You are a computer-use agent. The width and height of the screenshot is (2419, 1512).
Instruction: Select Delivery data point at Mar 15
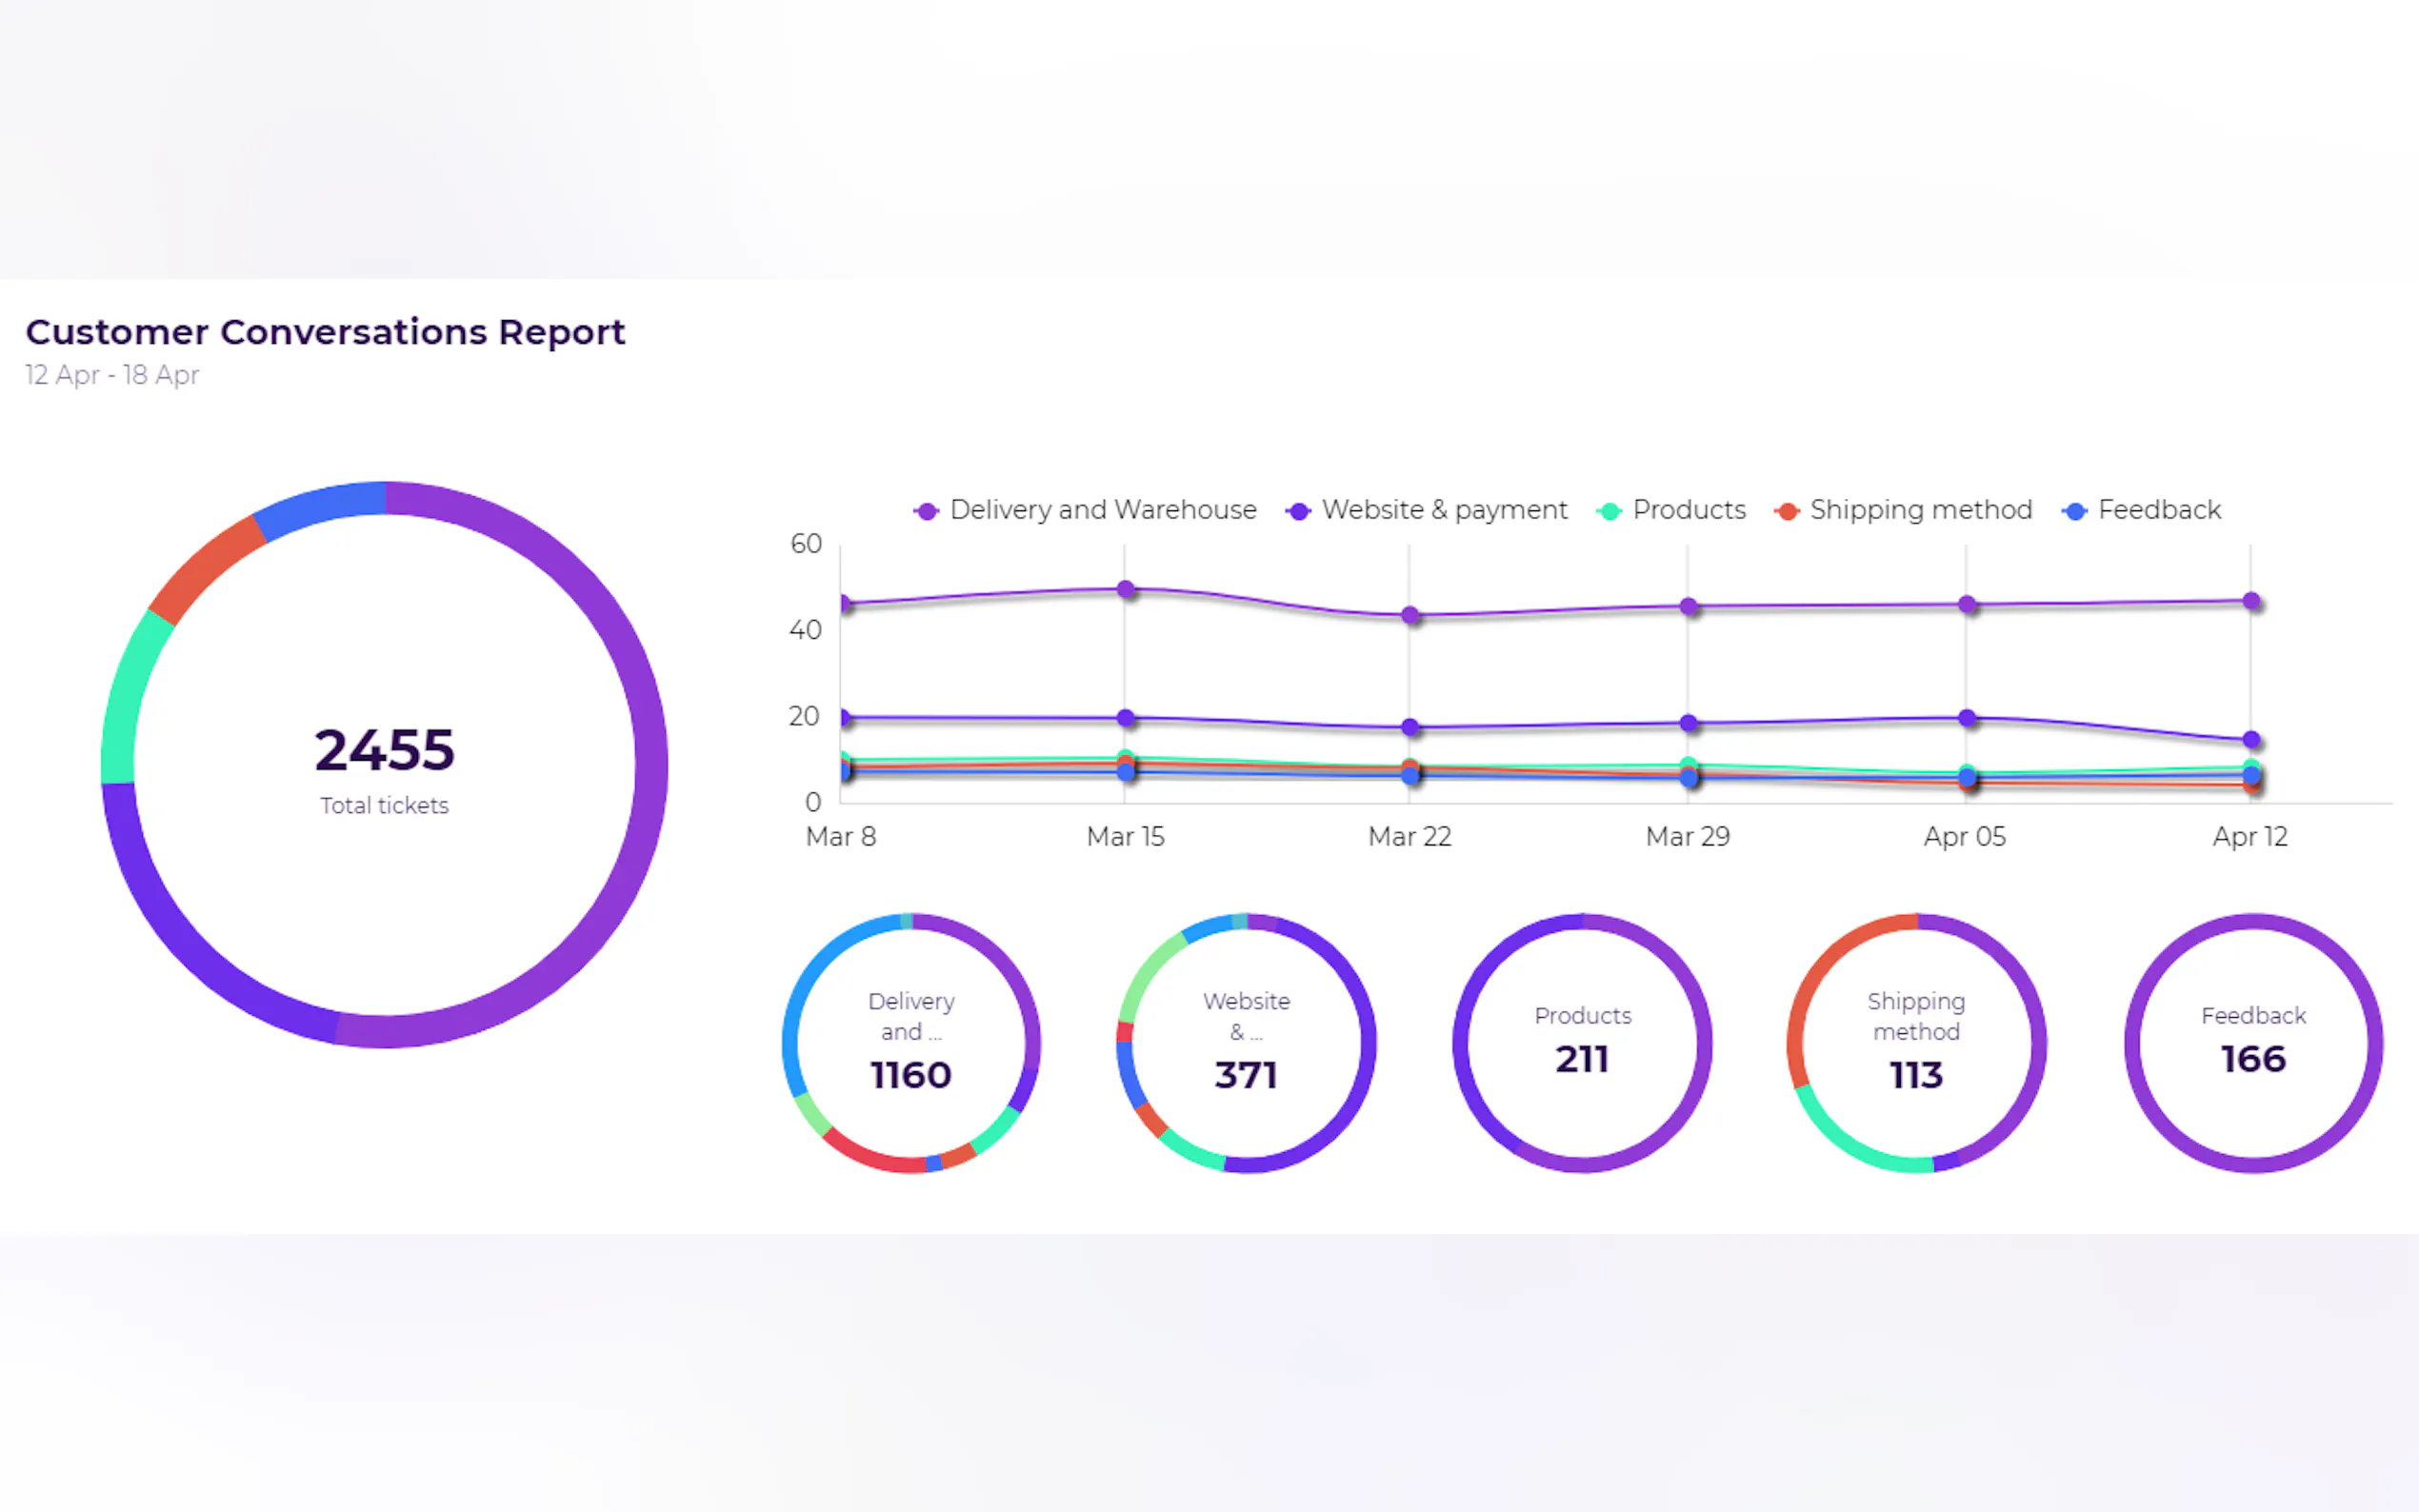pyautogui.click(x=1126, y=590)
